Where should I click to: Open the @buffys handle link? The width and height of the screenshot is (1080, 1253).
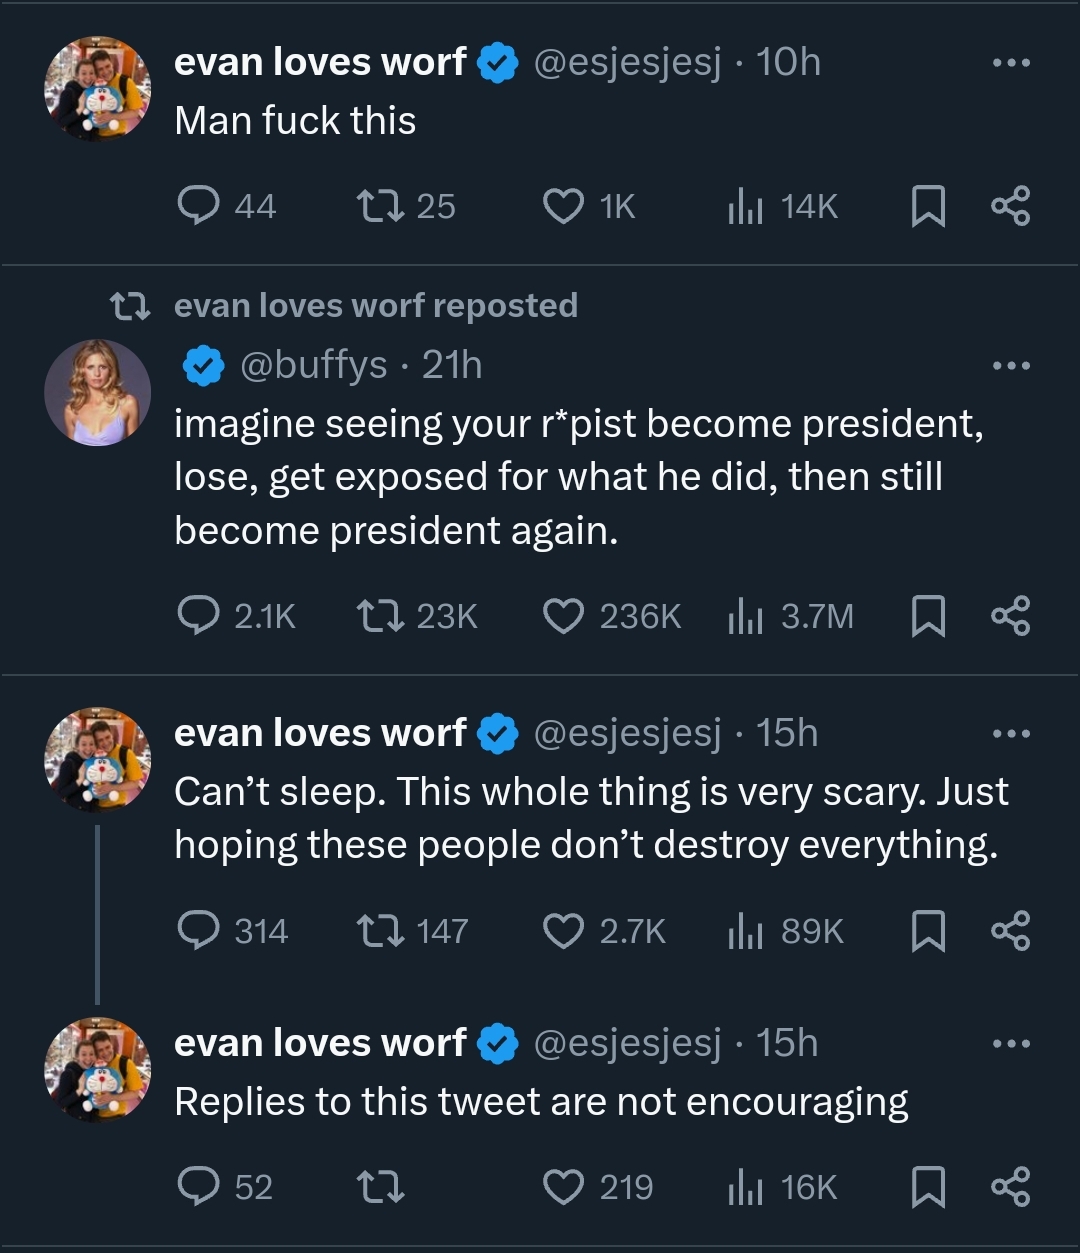pyautogui.click(x=313, y=366)
